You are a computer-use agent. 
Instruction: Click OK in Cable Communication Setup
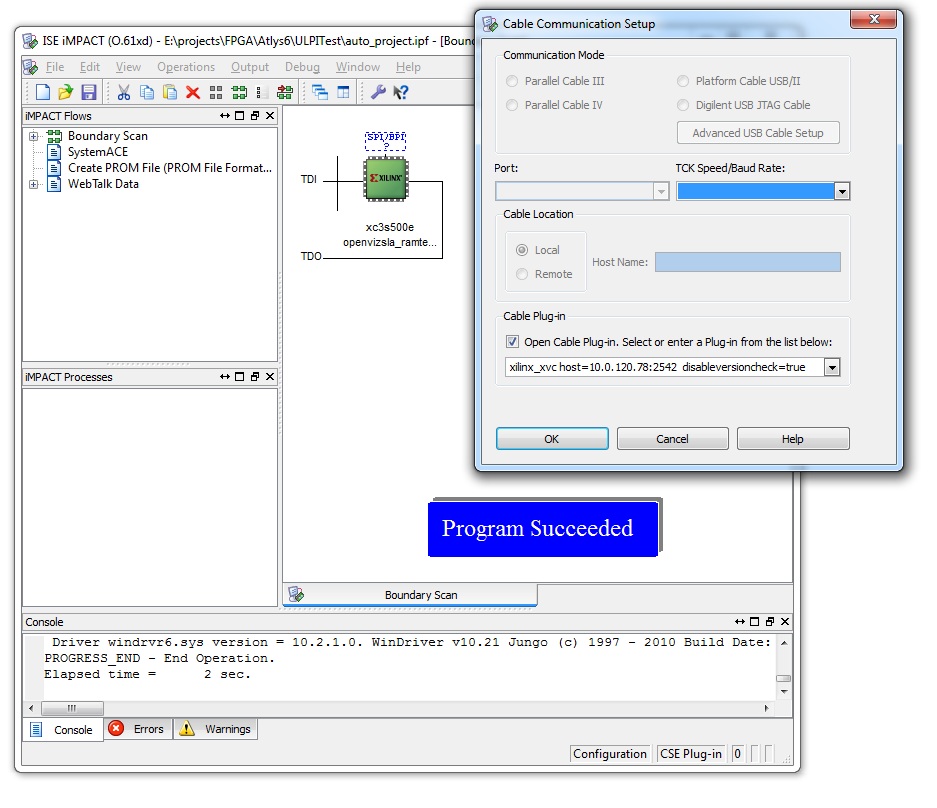(552, 439)
